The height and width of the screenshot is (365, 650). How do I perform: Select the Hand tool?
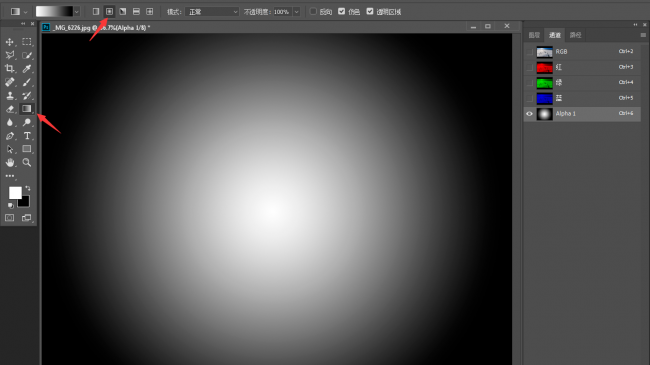[10, 163]
